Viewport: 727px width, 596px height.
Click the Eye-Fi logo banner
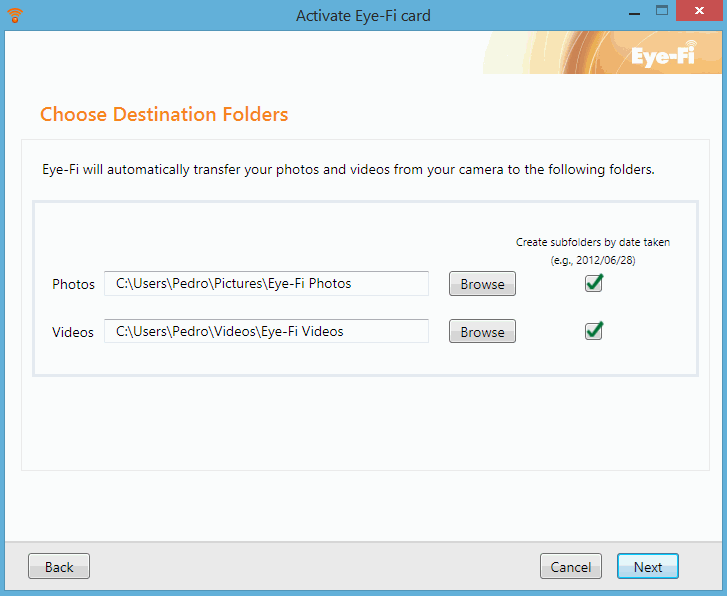602,52
